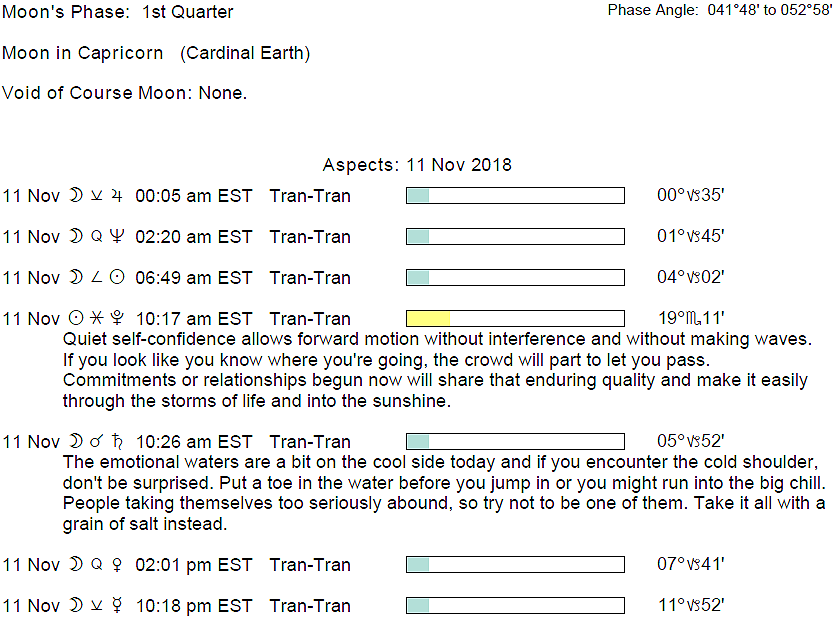
Task: Click the "Moon's Phase: 1st Quarter" line
Action: click(x=118, y=13)
